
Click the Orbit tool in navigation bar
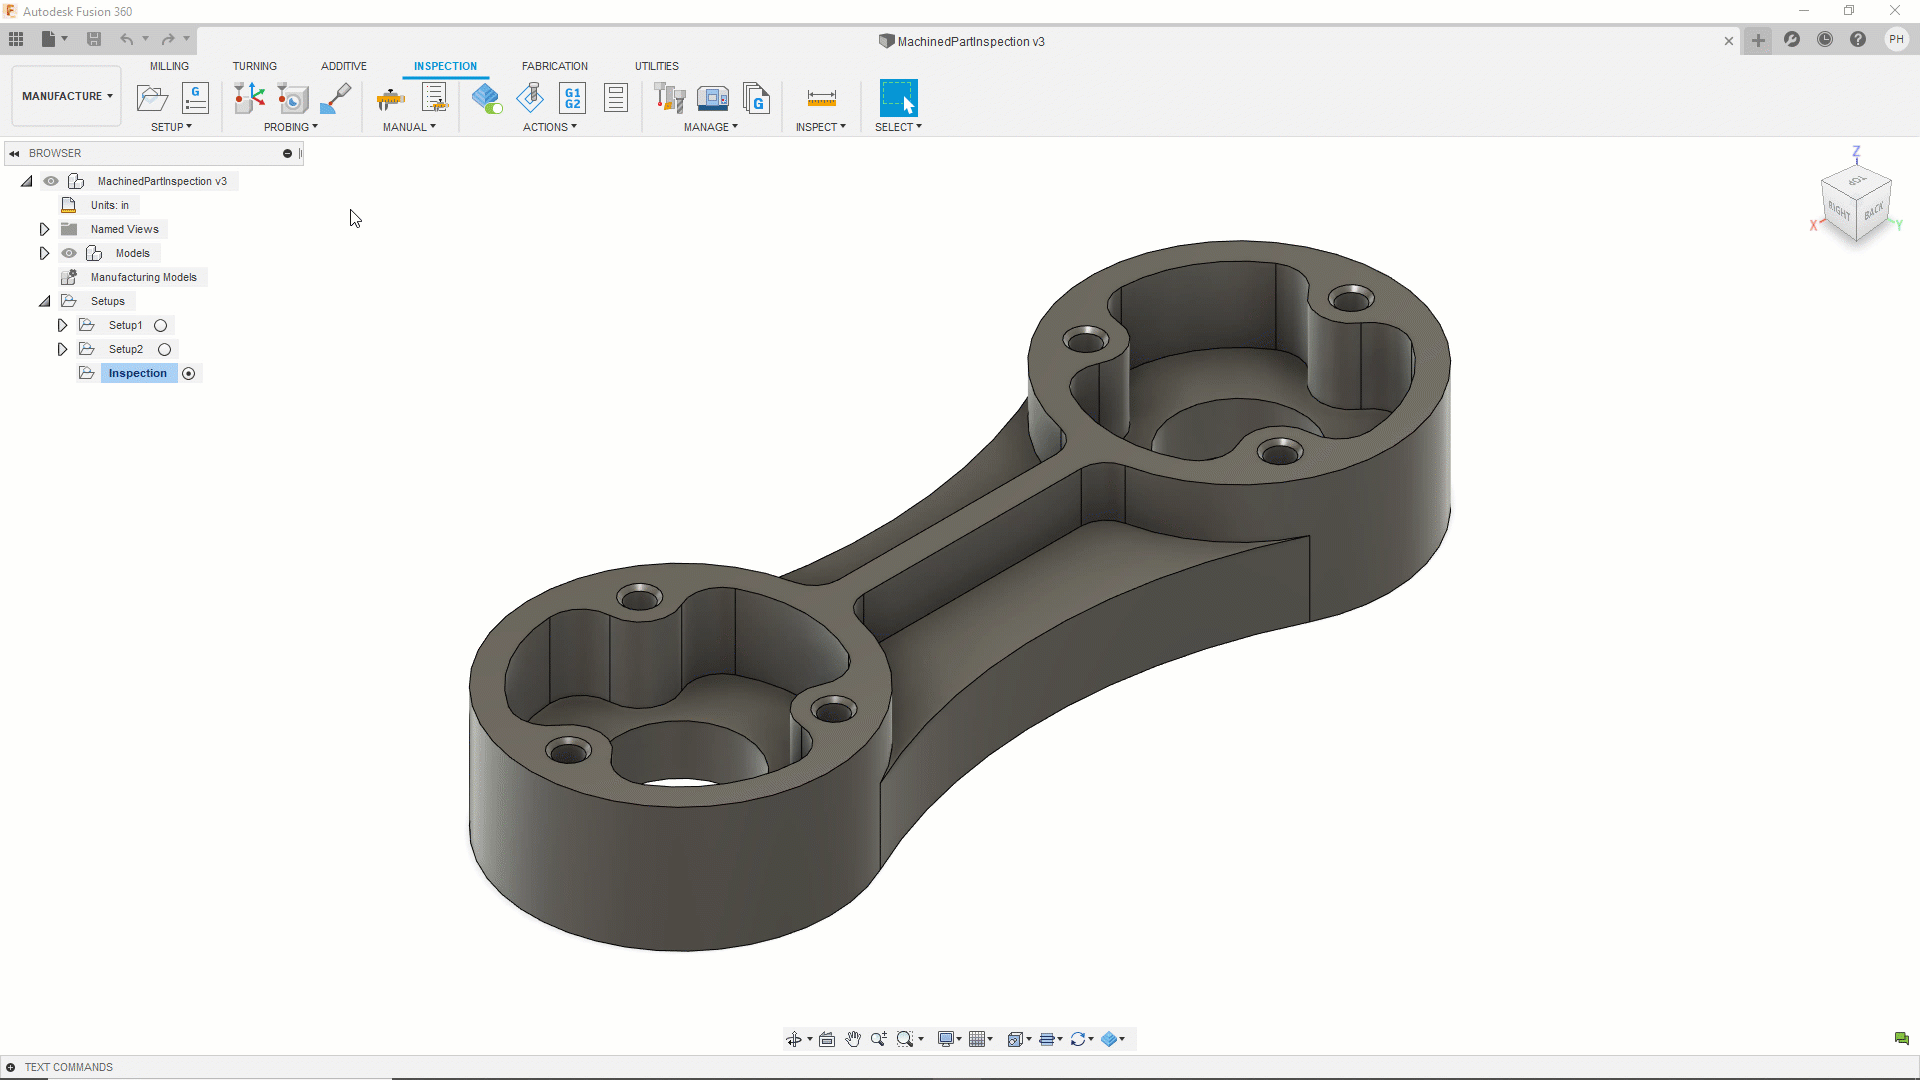click(x=794, y=1039)
